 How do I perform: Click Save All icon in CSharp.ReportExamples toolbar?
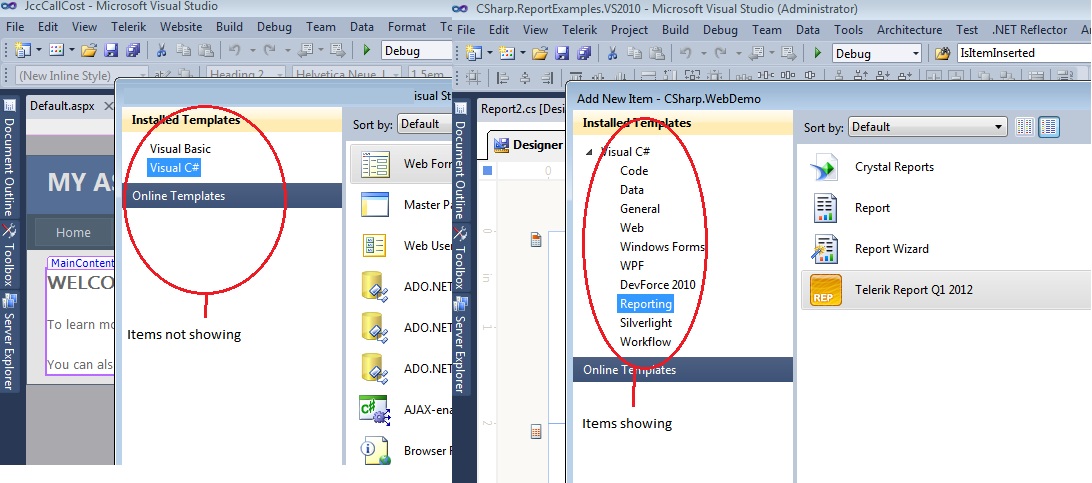click(x=584, y=54)
